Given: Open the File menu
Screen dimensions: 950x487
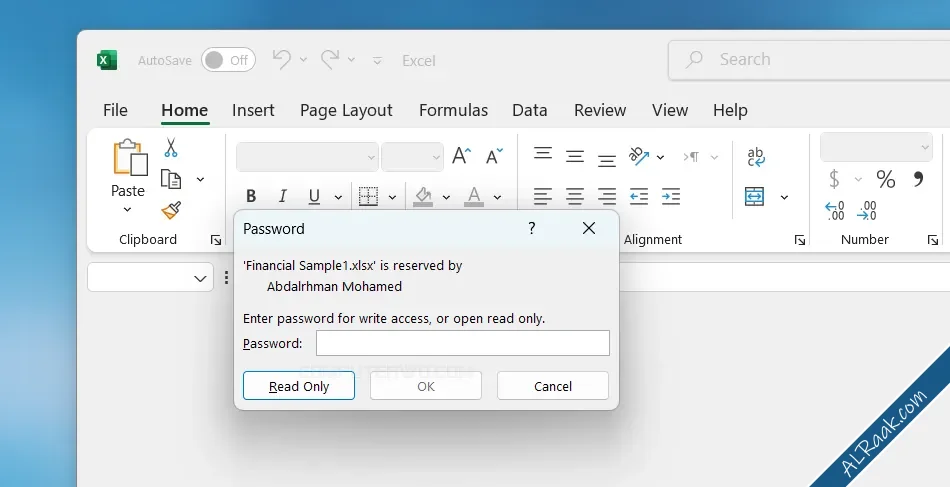Looking at the screenshot, I should coord(115,110).
